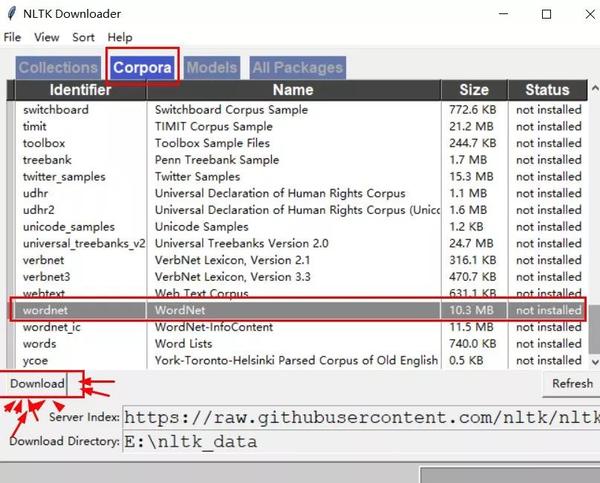This screenshot has width=600, height=483.
Task: Open the Help menu
Action: point(120,37)
